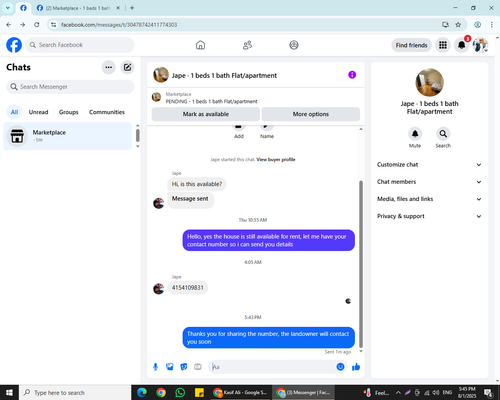Click the Add button in chat header
Viewport: 500px width, 400px height.
239,131
